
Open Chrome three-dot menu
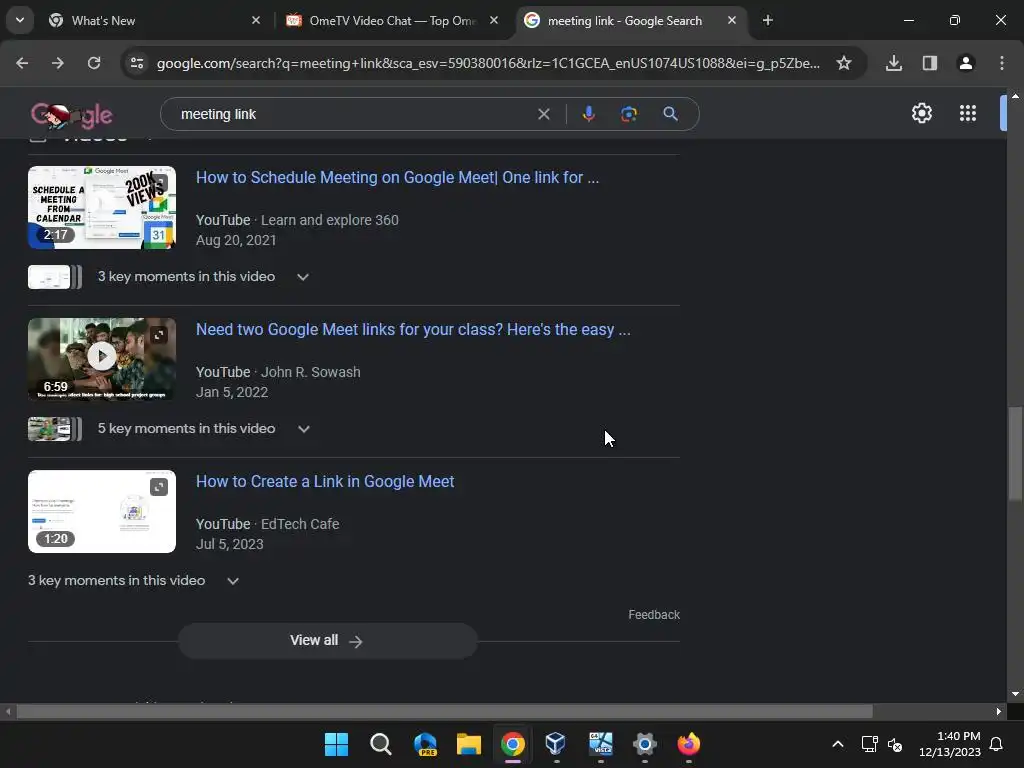click(x=1002, y=63)
